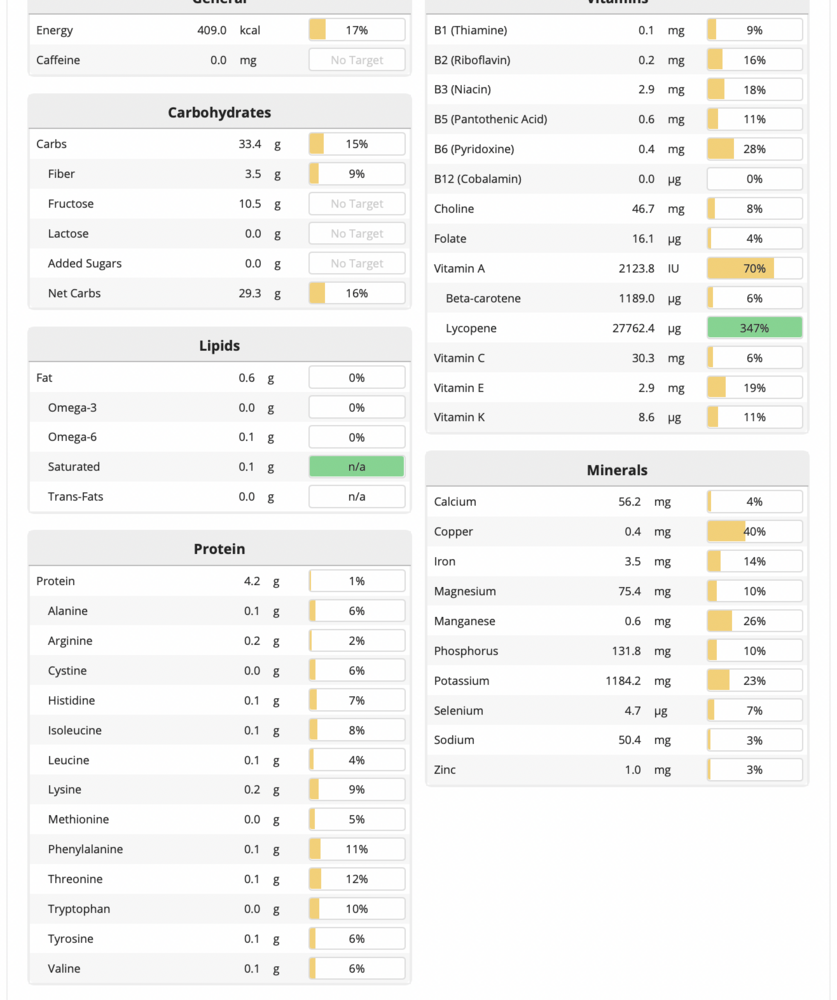Select the Protein section header
The height and width of the screenshot is (1000, 837).
[x=219, y=549]
